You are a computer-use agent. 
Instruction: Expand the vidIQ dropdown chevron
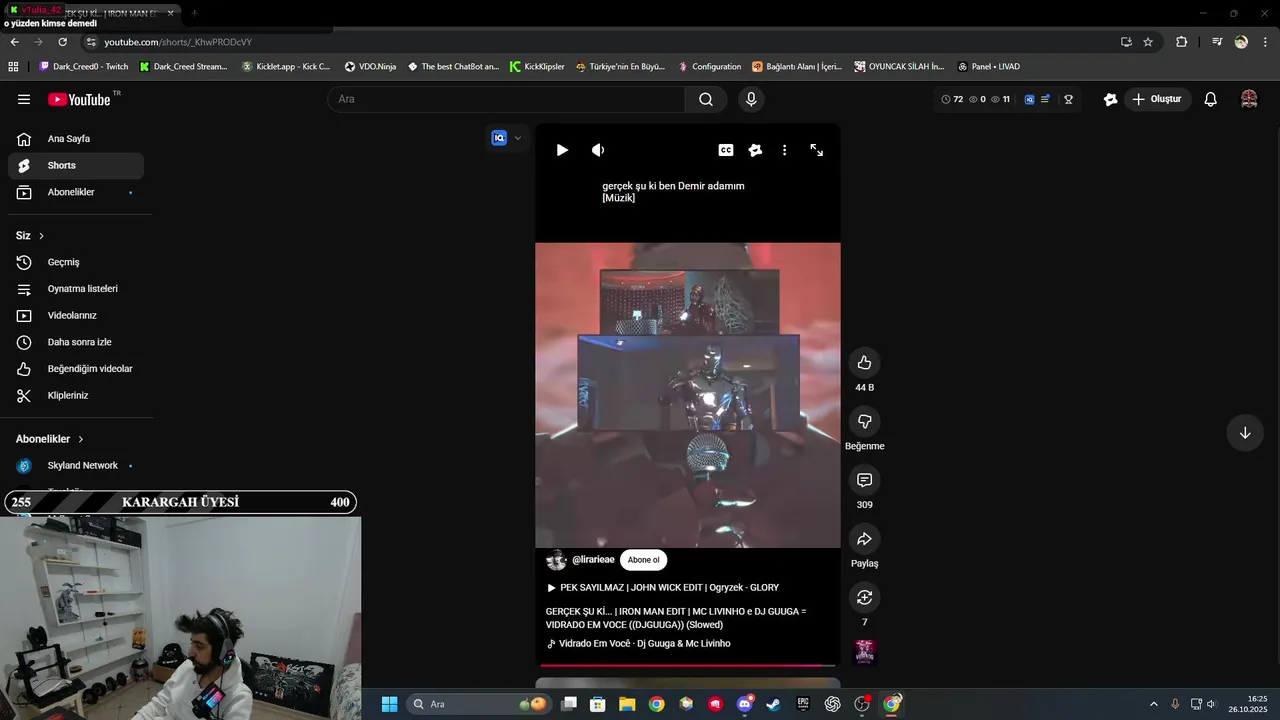(x=517, y=138)
